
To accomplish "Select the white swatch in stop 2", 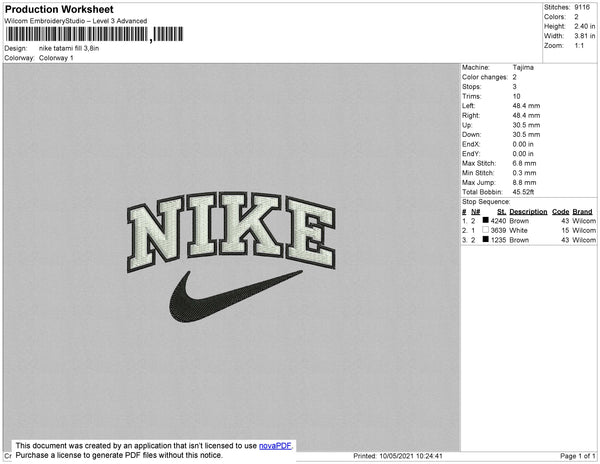I will pyautogui.click(x=486, y=230).
